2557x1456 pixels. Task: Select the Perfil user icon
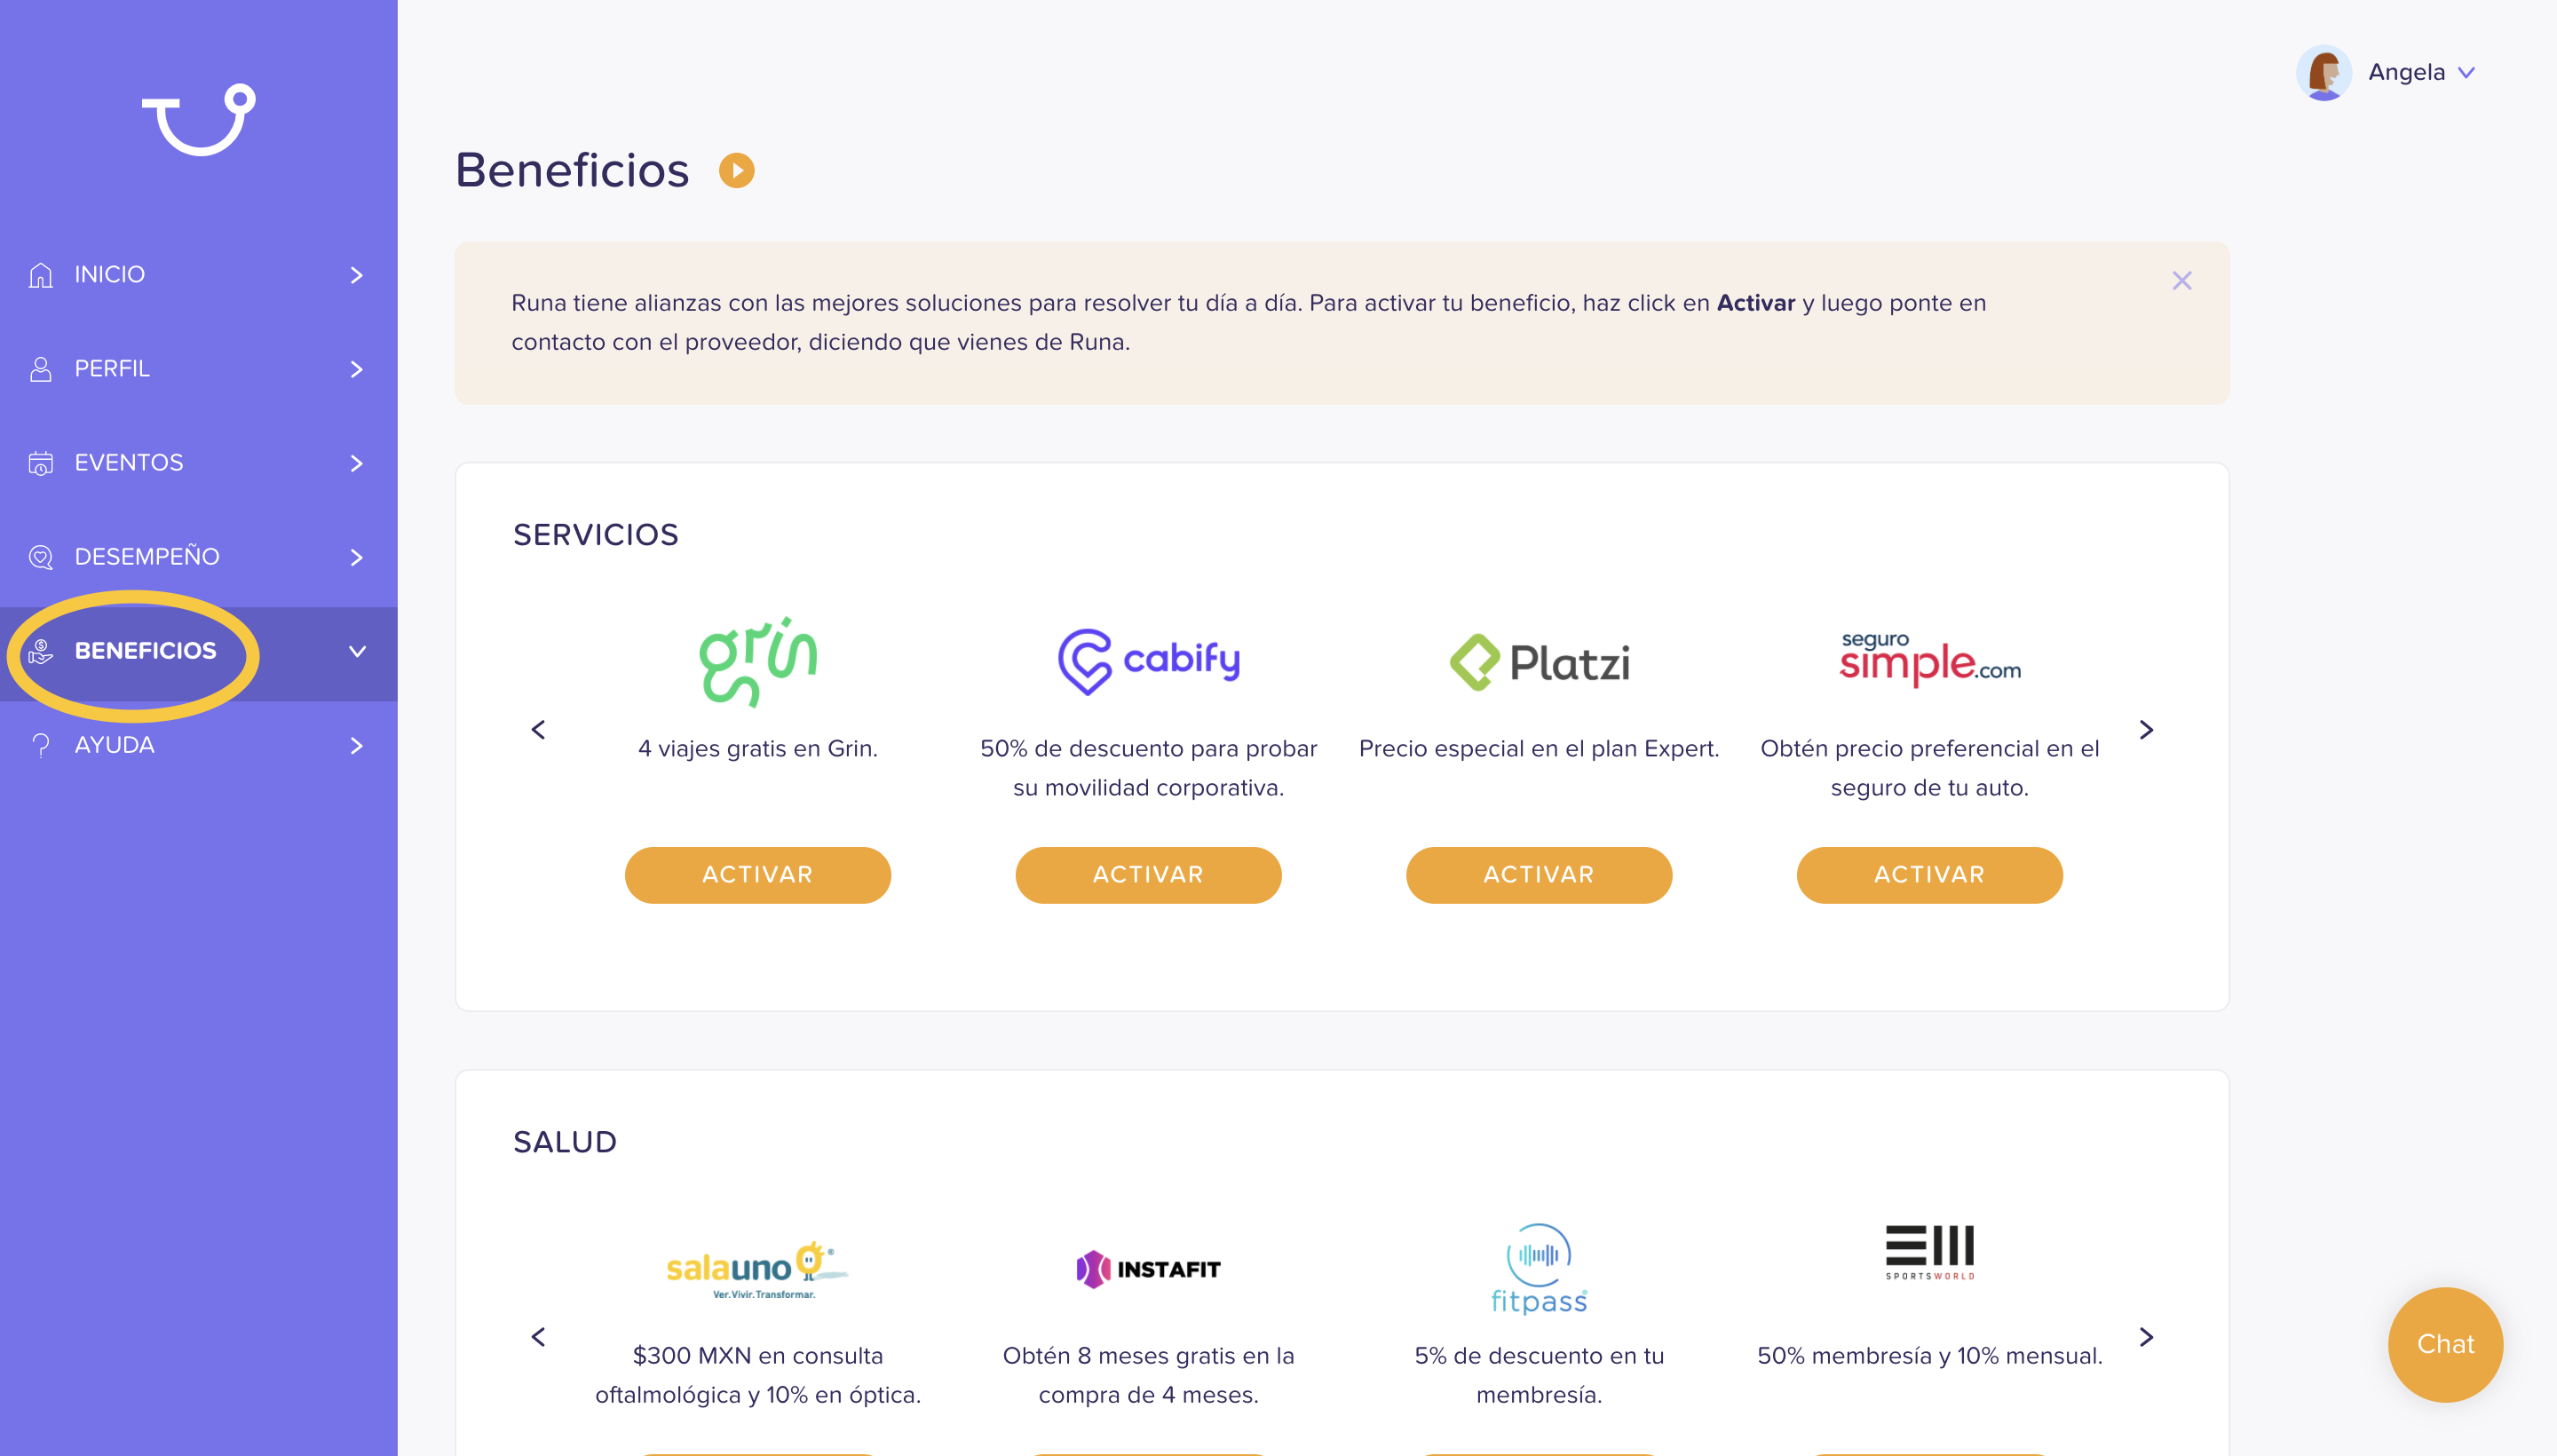41,369
